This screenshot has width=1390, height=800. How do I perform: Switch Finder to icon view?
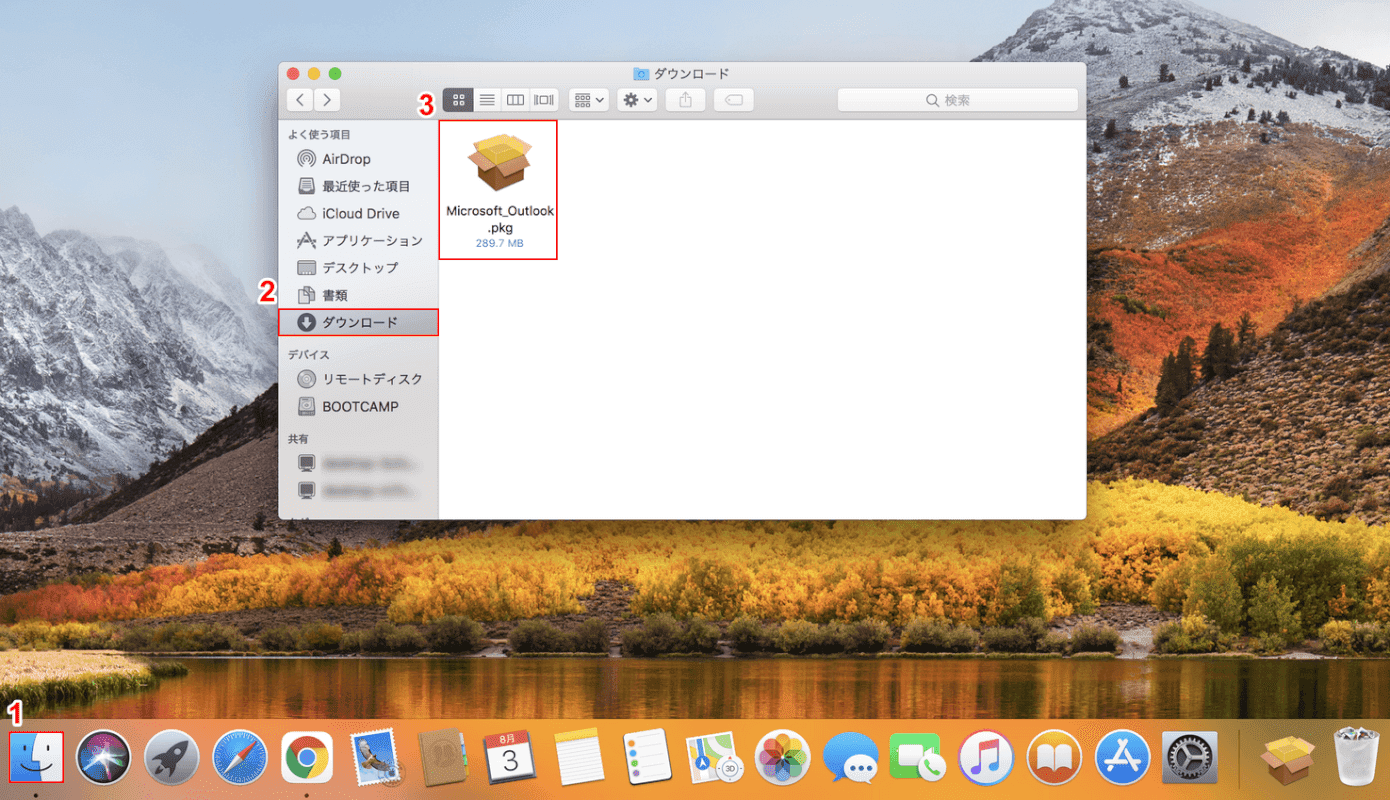point(458,100)
